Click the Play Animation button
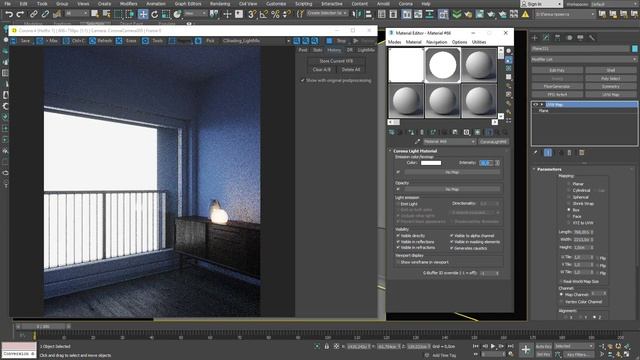 coord(493,346)
